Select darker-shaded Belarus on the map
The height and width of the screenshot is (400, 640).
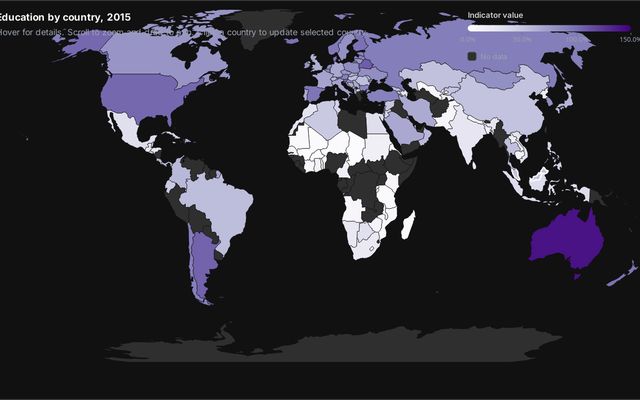367,64
